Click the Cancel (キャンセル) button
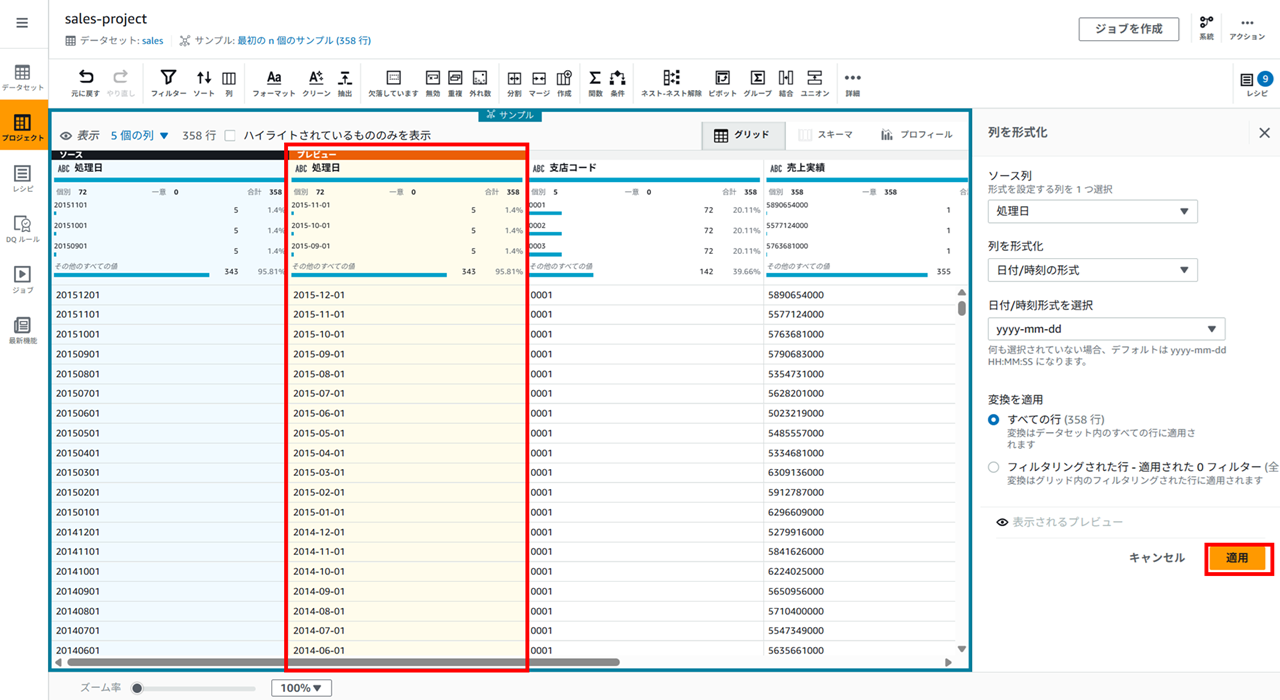This screenshot has height=700, width=1280. pos(1157,558)
